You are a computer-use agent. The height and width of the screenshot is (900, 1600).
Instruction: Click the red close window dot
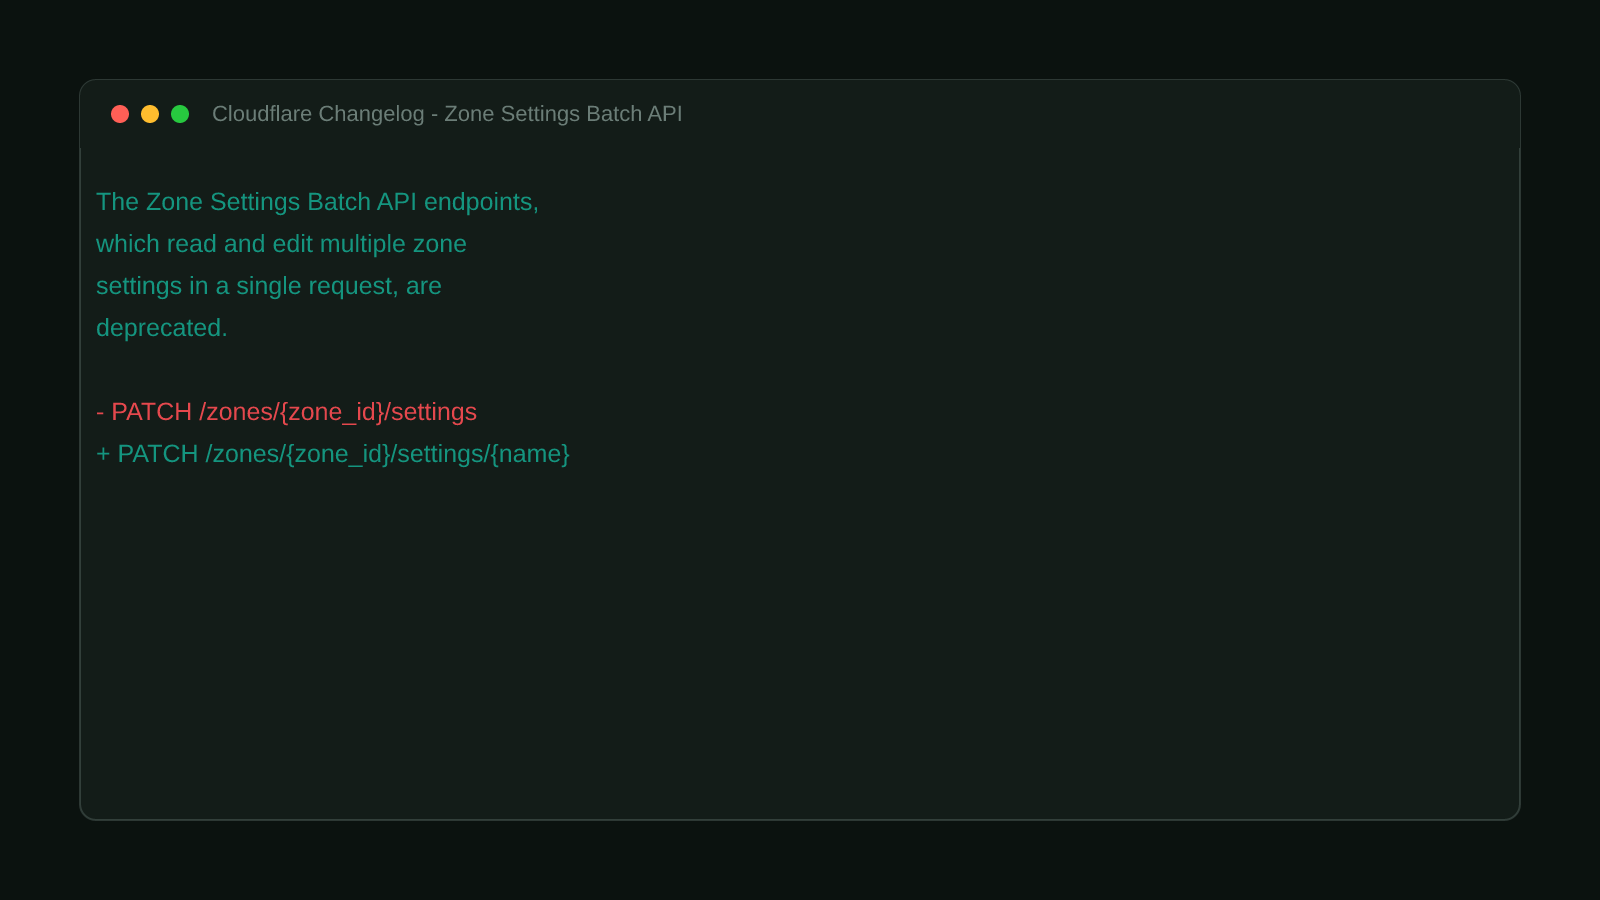click(120, 114)
